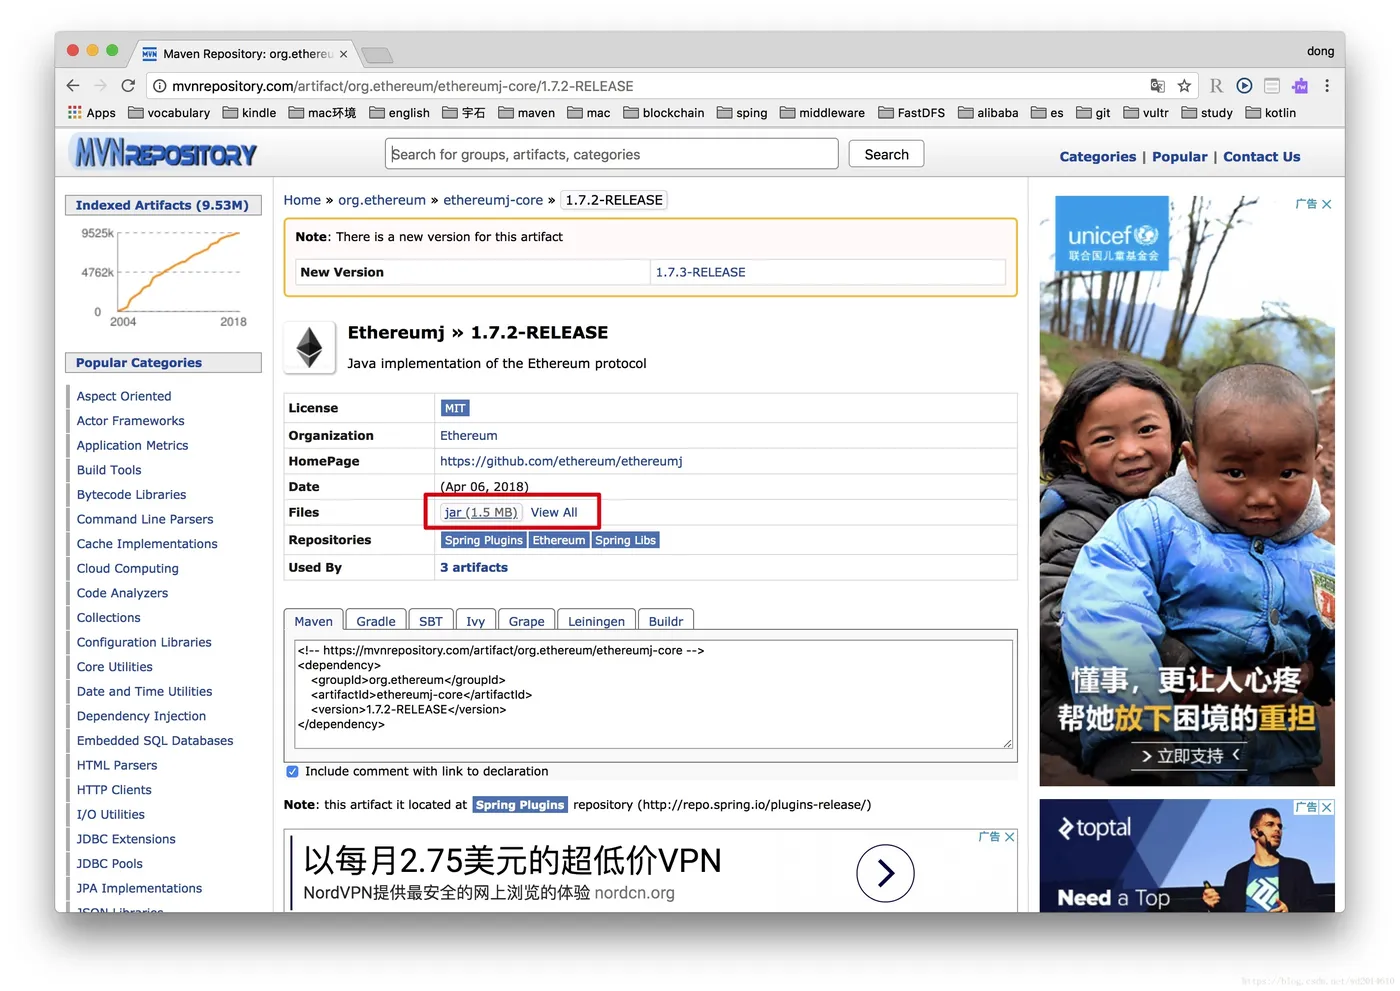Reload the page with refresh icon
Image resolution: width=1400 pixels, height=991 pixels.
[128, 86]
